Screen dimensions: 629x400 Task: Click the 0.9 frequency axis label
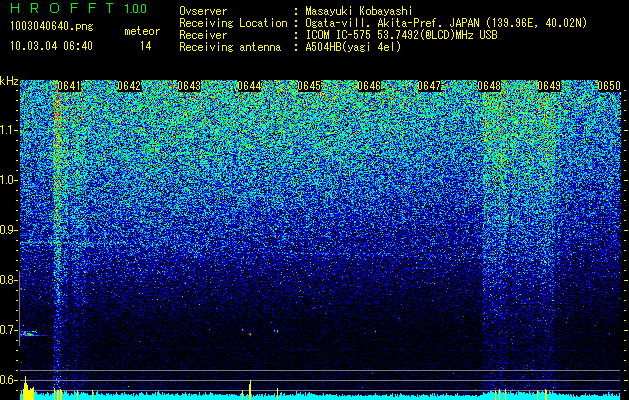click(x=8, y=230)
